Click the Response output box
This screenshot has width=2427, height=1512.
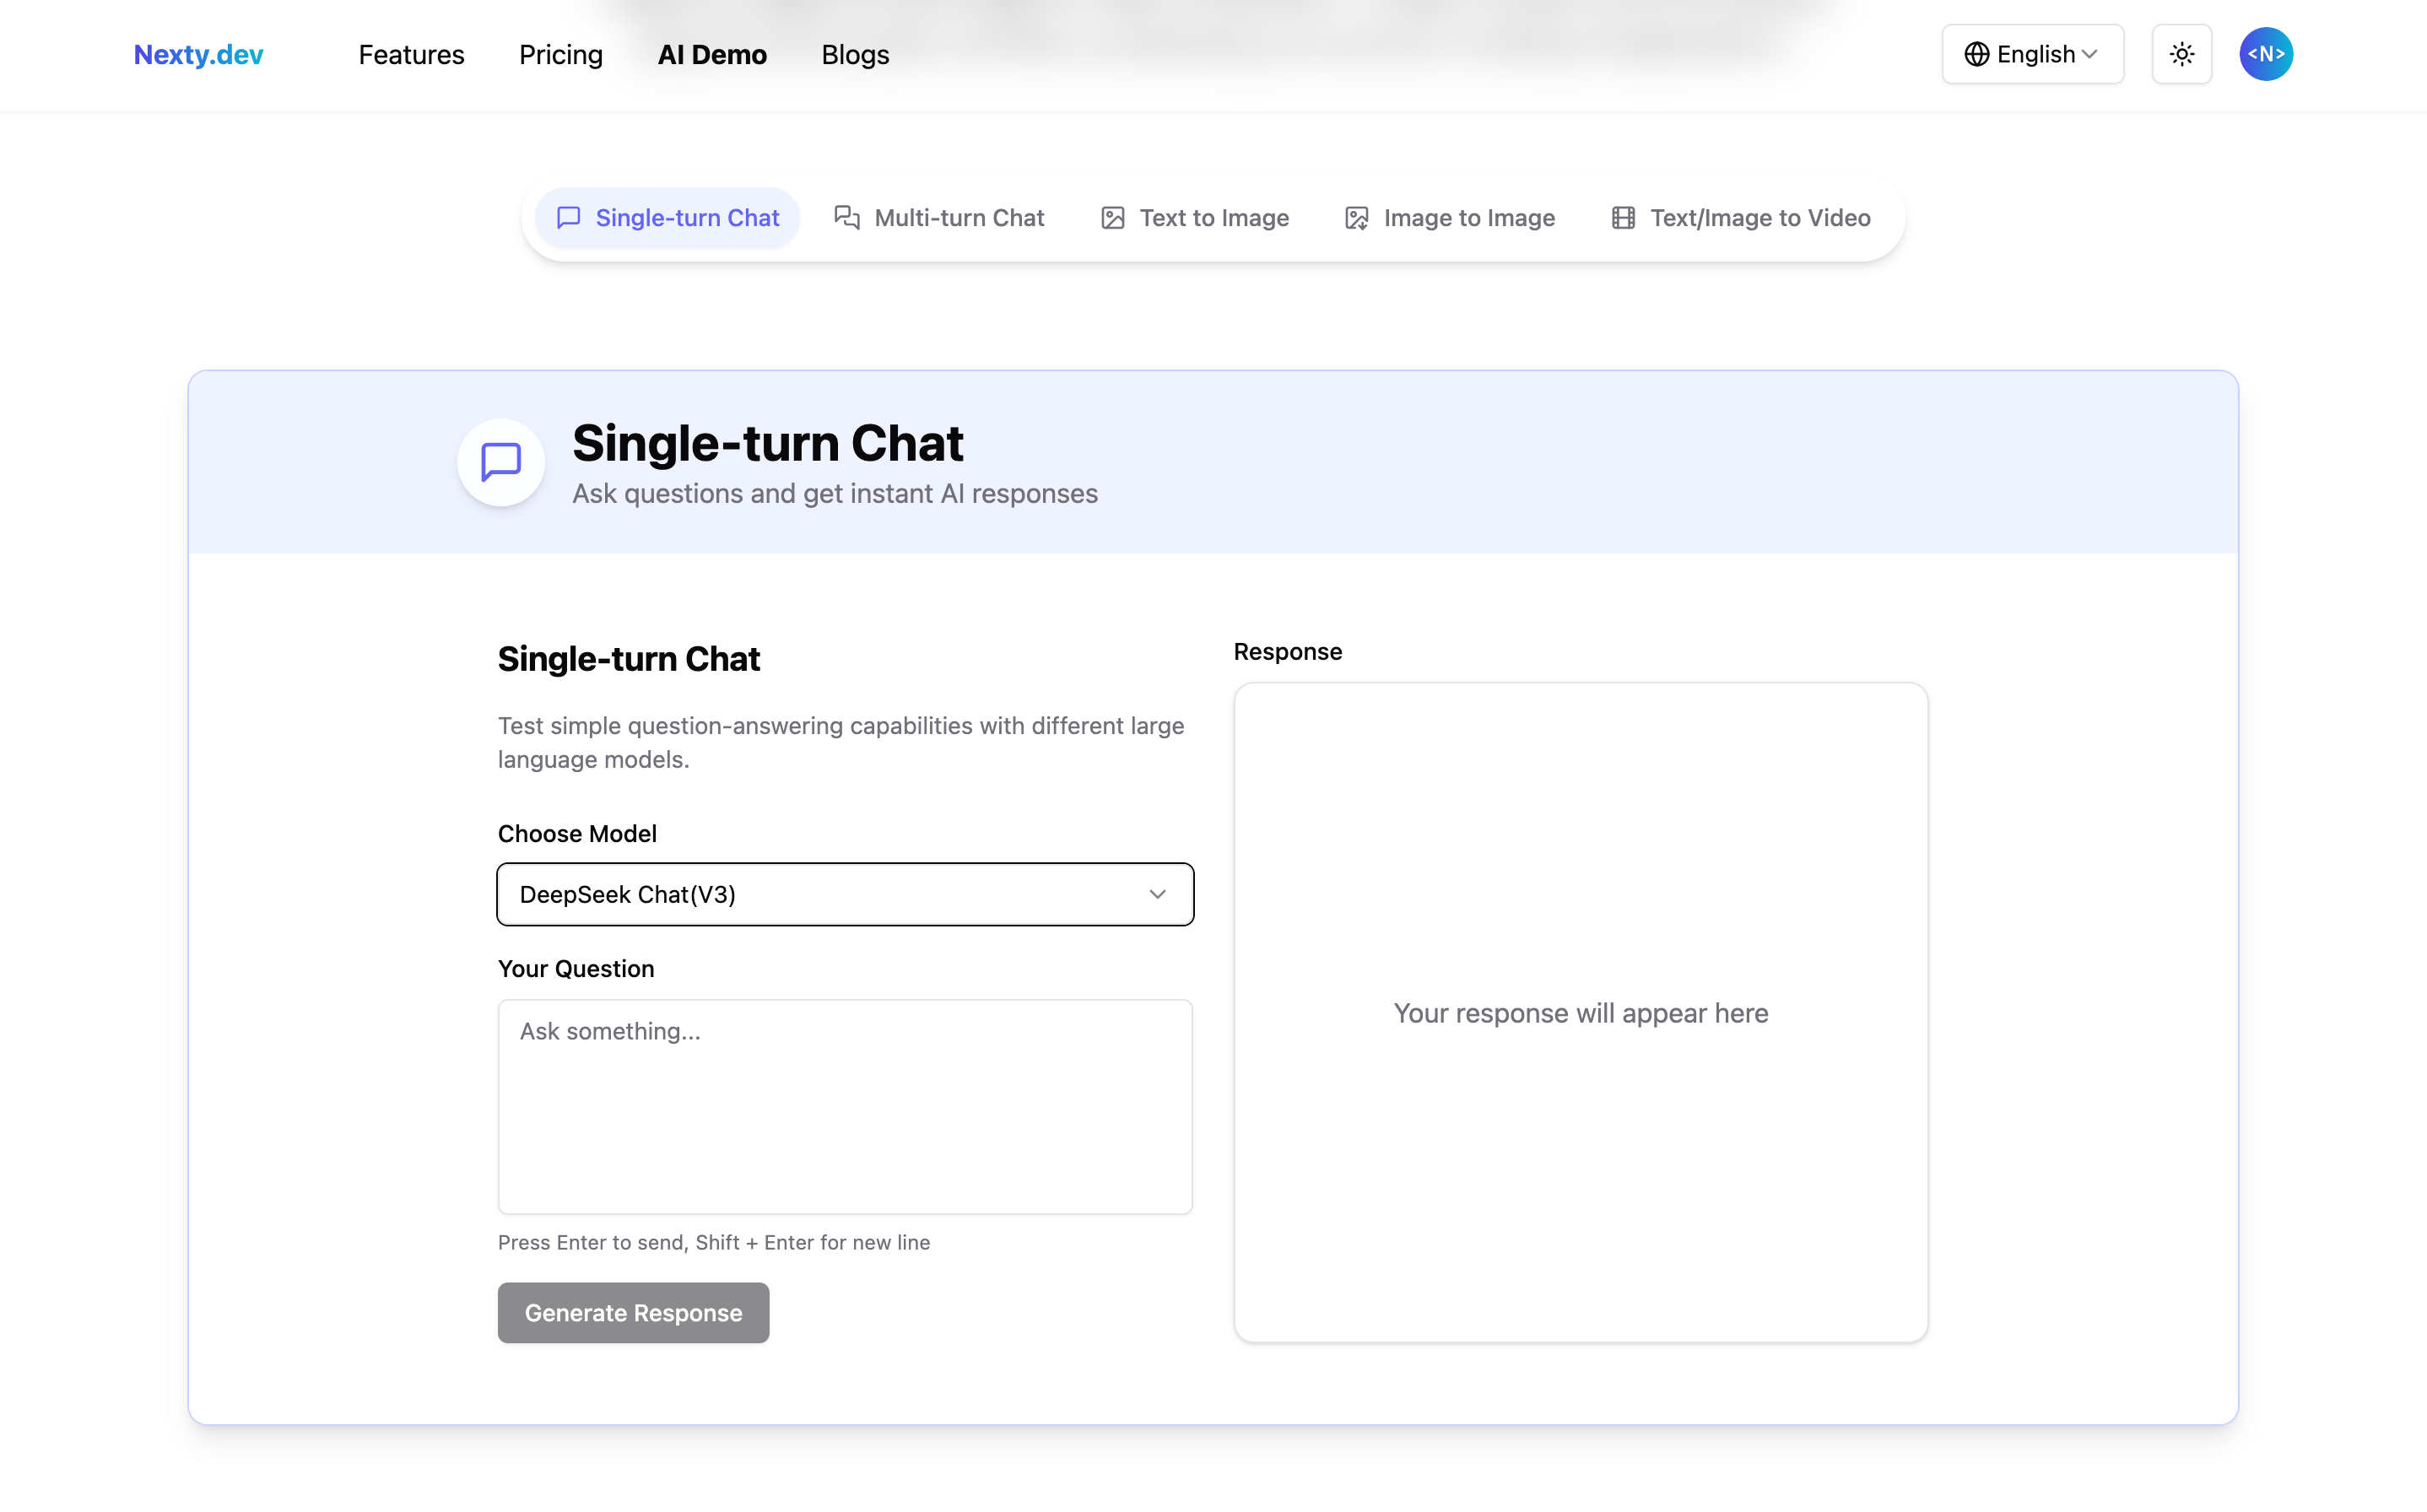coord(1580,1012)
